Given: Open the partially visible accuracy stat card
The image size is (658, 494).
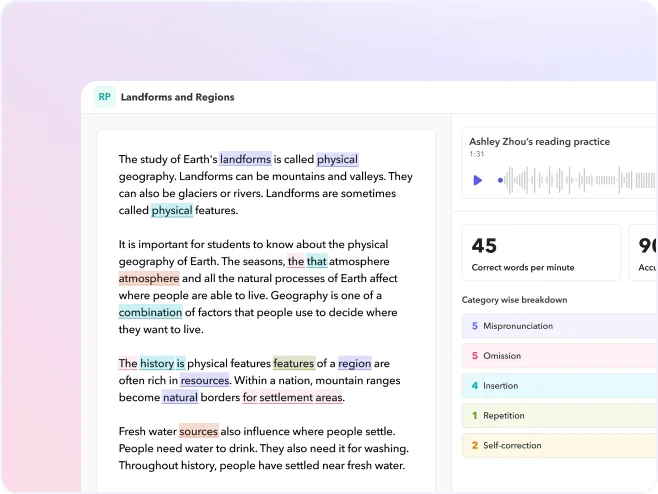Looking at the screenshot, I should pyautogui.click(x=646, y=253).
